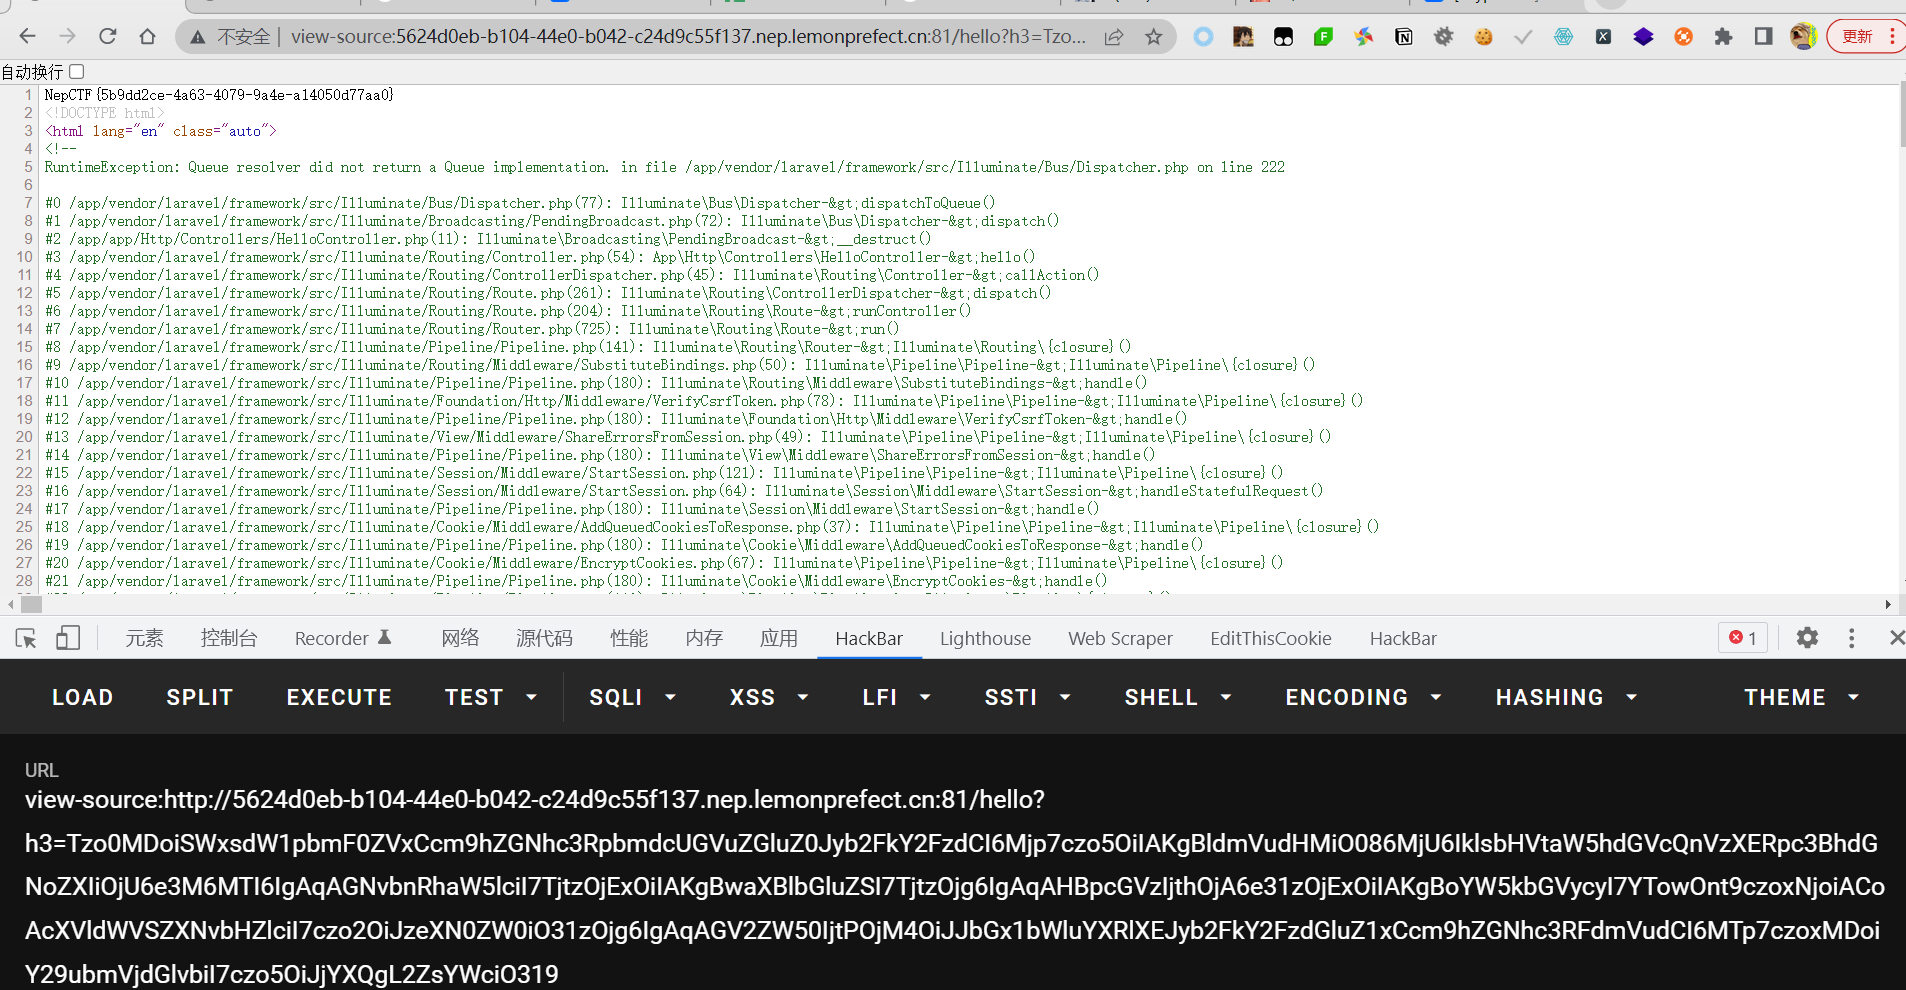
Task: Click the SPLIT button in HackBar
Action: tap(199, 697)
